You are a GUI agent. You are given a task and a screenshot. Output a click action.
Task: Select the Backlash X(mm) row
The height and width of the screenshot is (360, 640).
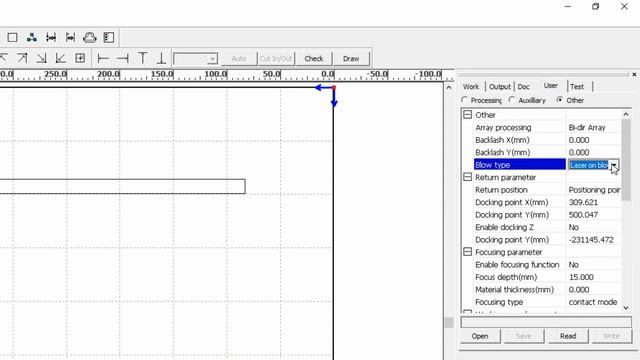[x=547, y=140]
